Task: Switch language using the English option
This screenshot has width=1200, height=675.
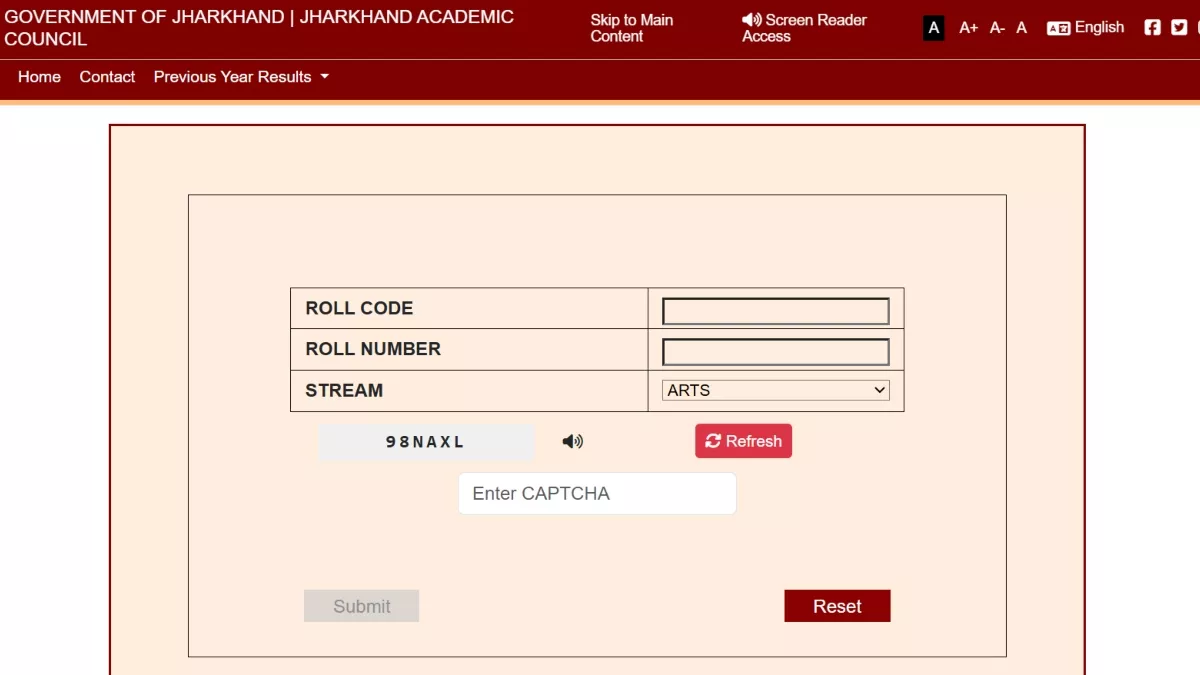Action: point(1086,28)
